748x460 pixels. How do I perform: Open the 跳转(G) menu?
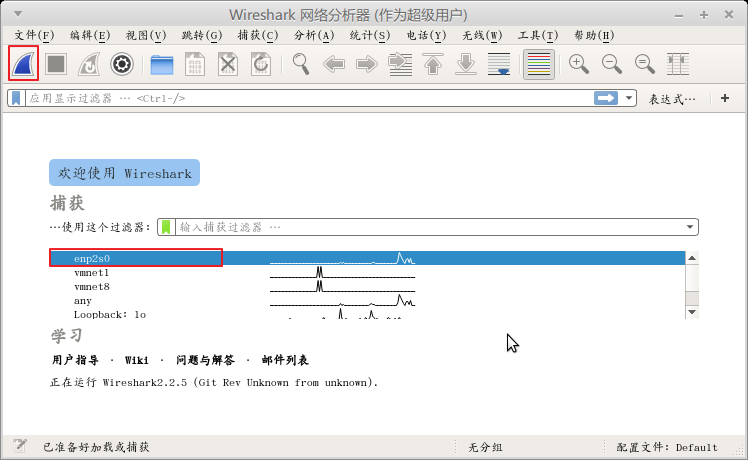coord(202,35)
